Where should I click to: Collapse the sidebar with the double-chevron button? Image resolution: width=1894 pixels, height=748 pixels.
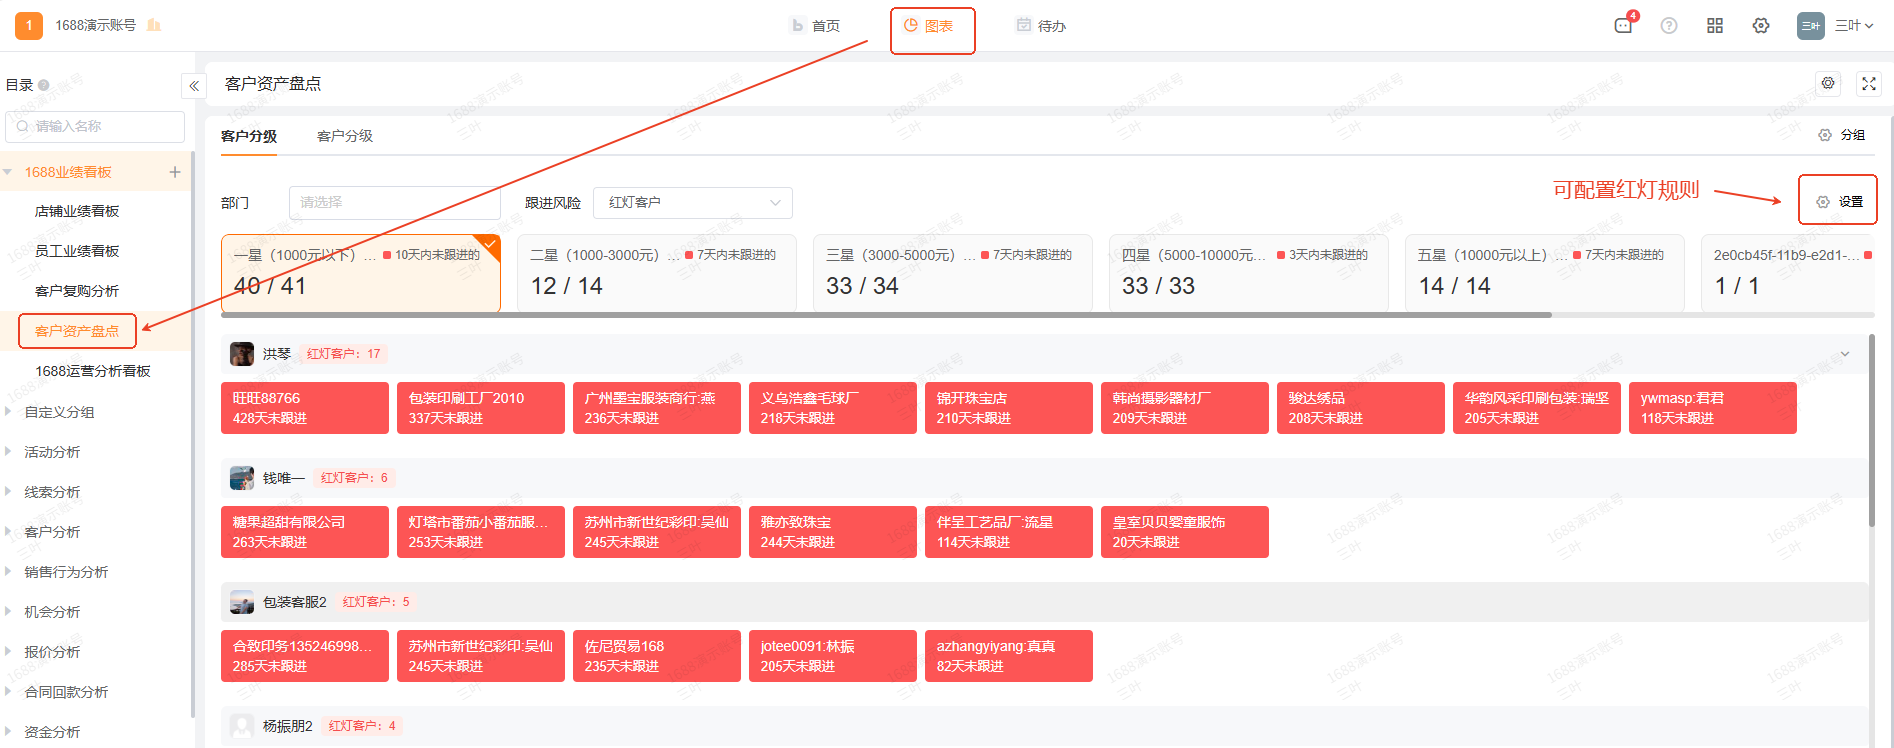click(x=194, y=86)
